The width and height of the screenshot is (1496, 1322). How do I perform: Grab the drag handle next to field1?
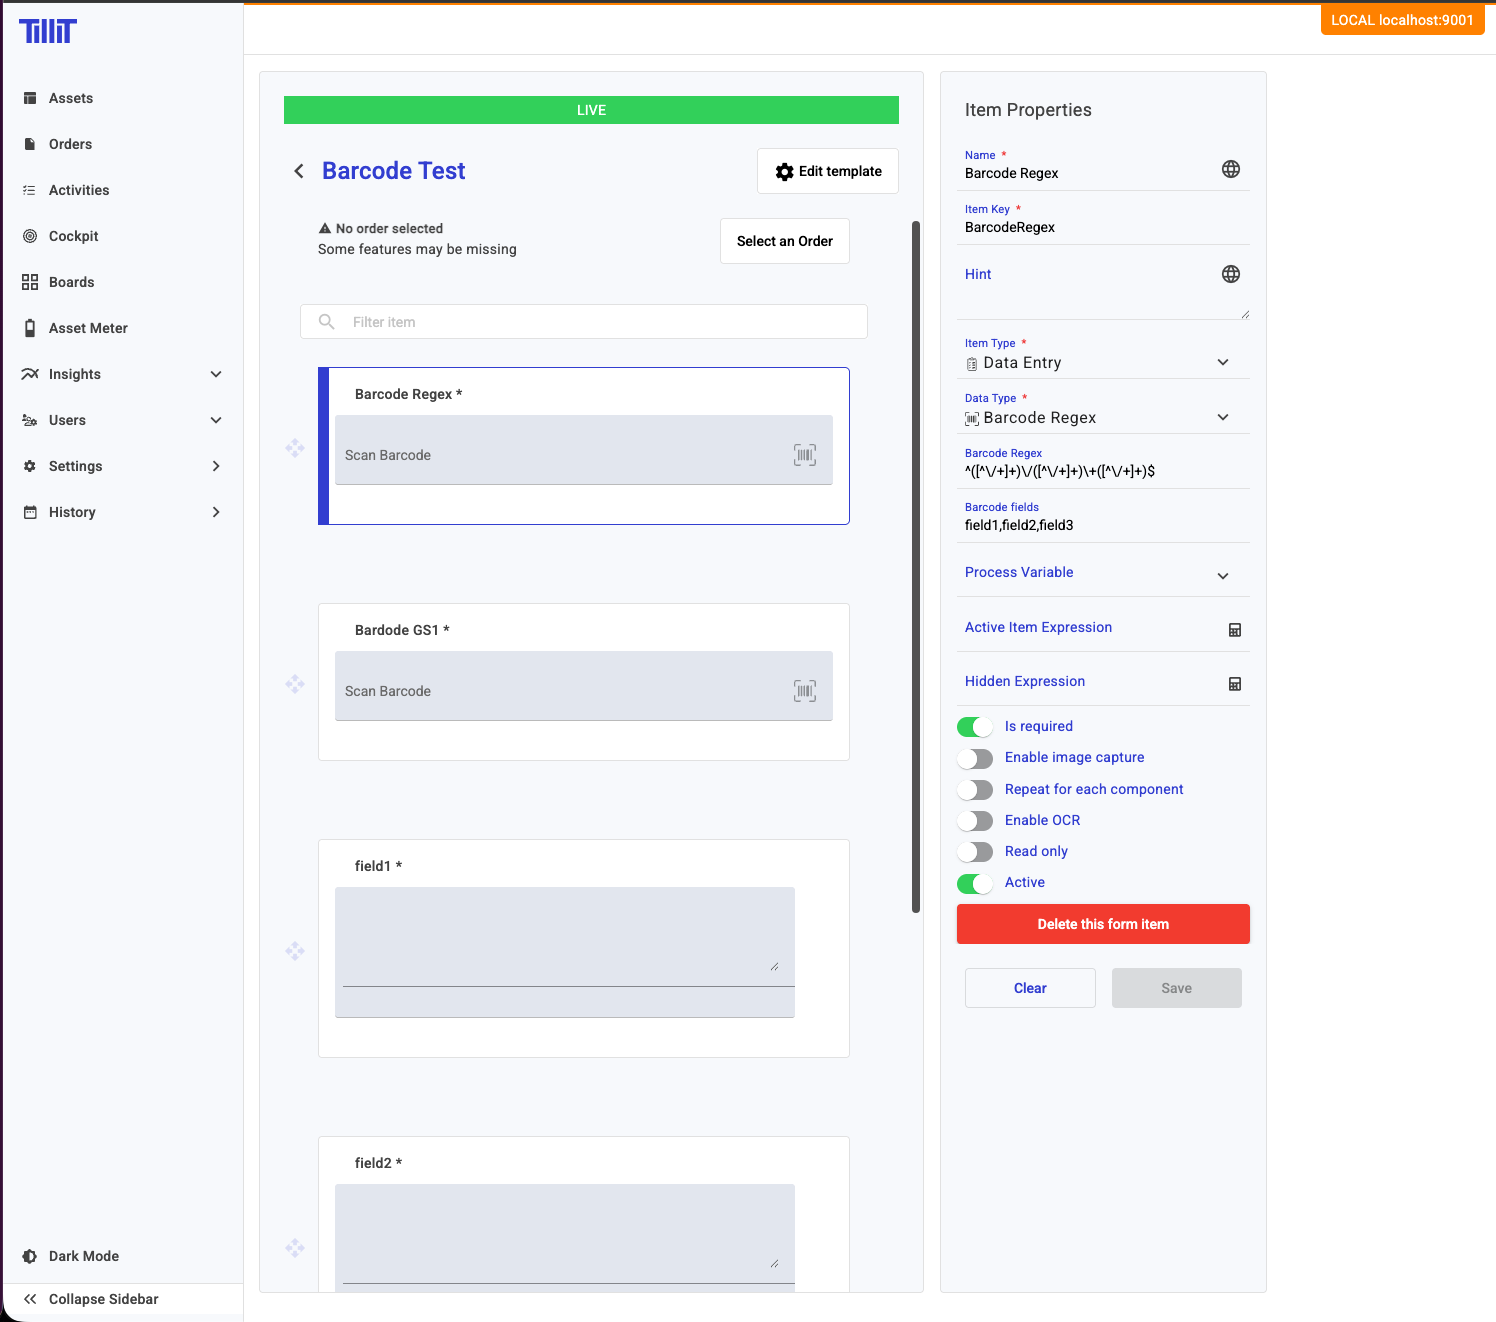[295, 951]
